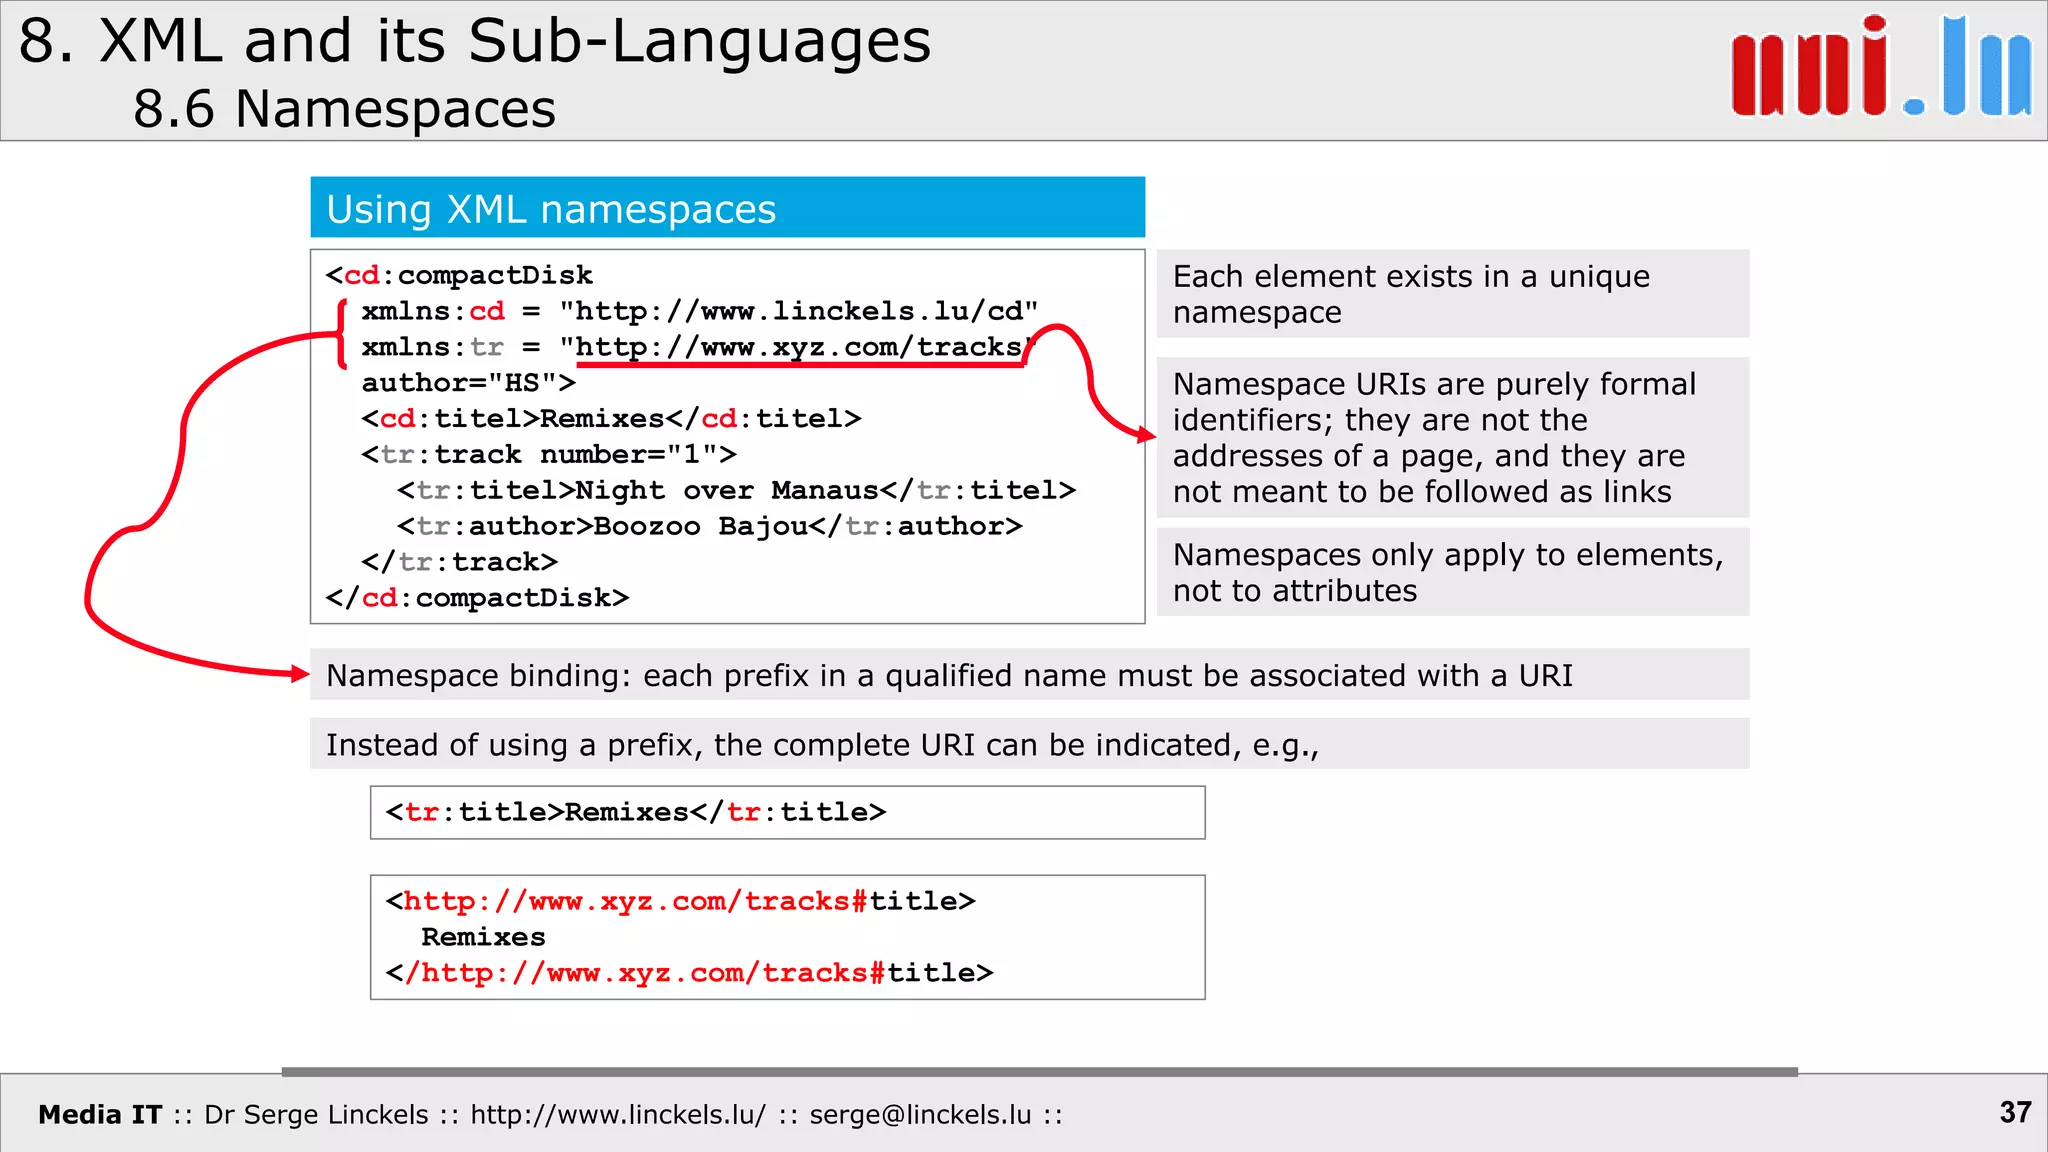Click 'Instead of using a prefix' explanation bar

coord(1029,744)
